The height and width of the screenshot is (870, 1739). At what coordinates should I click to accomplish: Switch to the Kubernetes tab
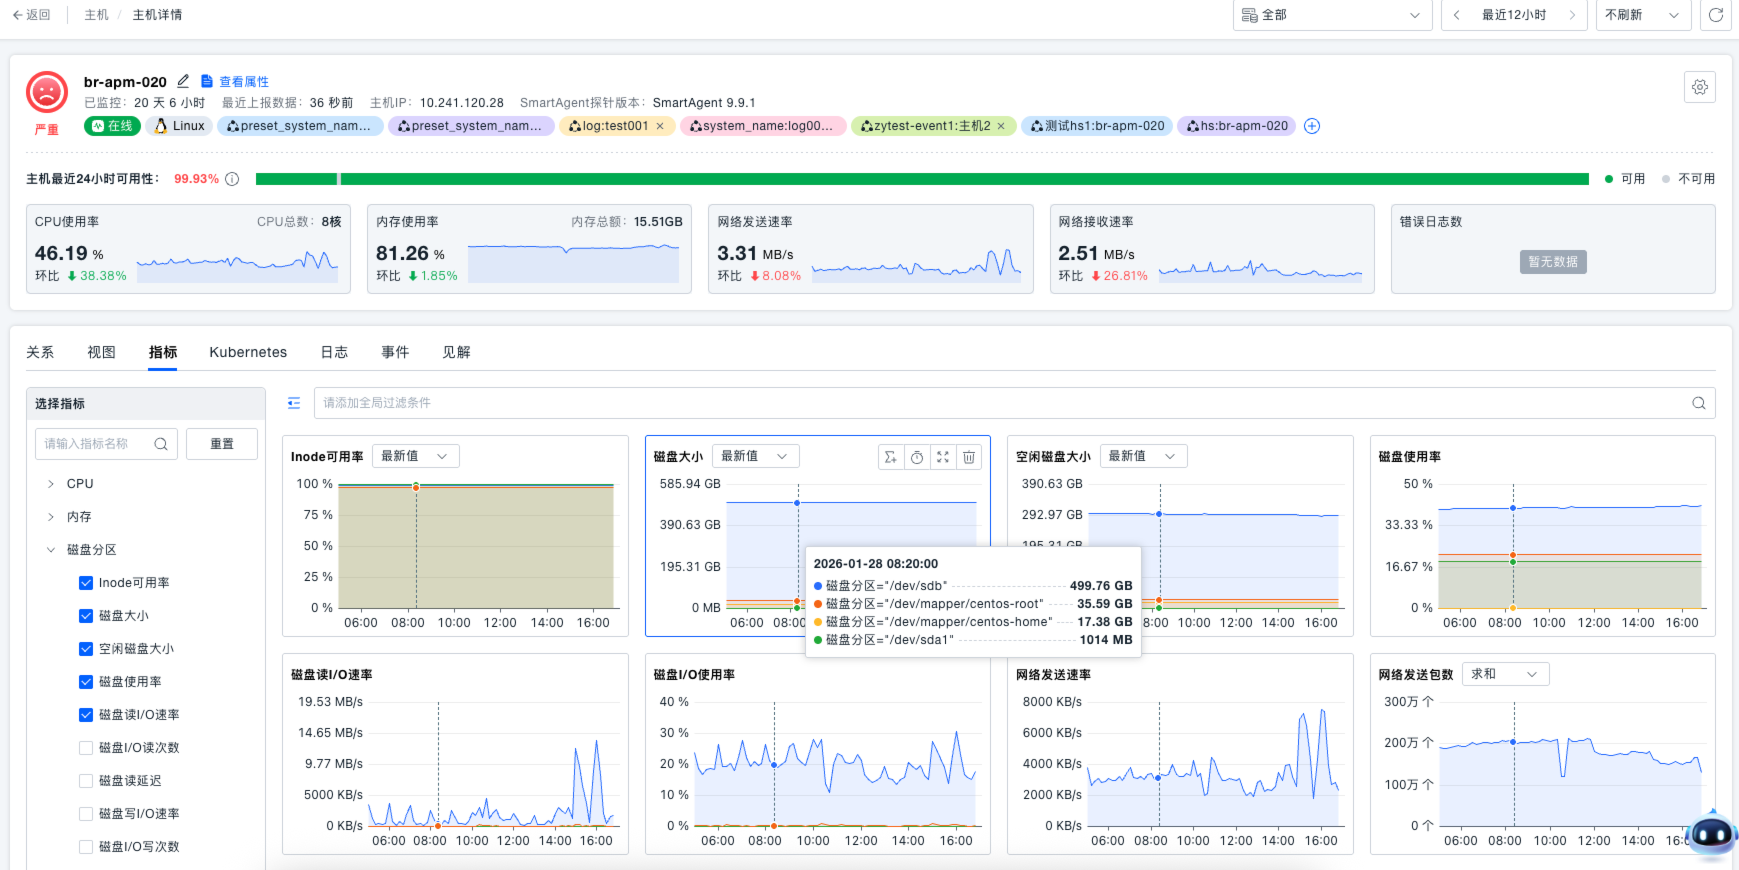(x=248, y=352)
